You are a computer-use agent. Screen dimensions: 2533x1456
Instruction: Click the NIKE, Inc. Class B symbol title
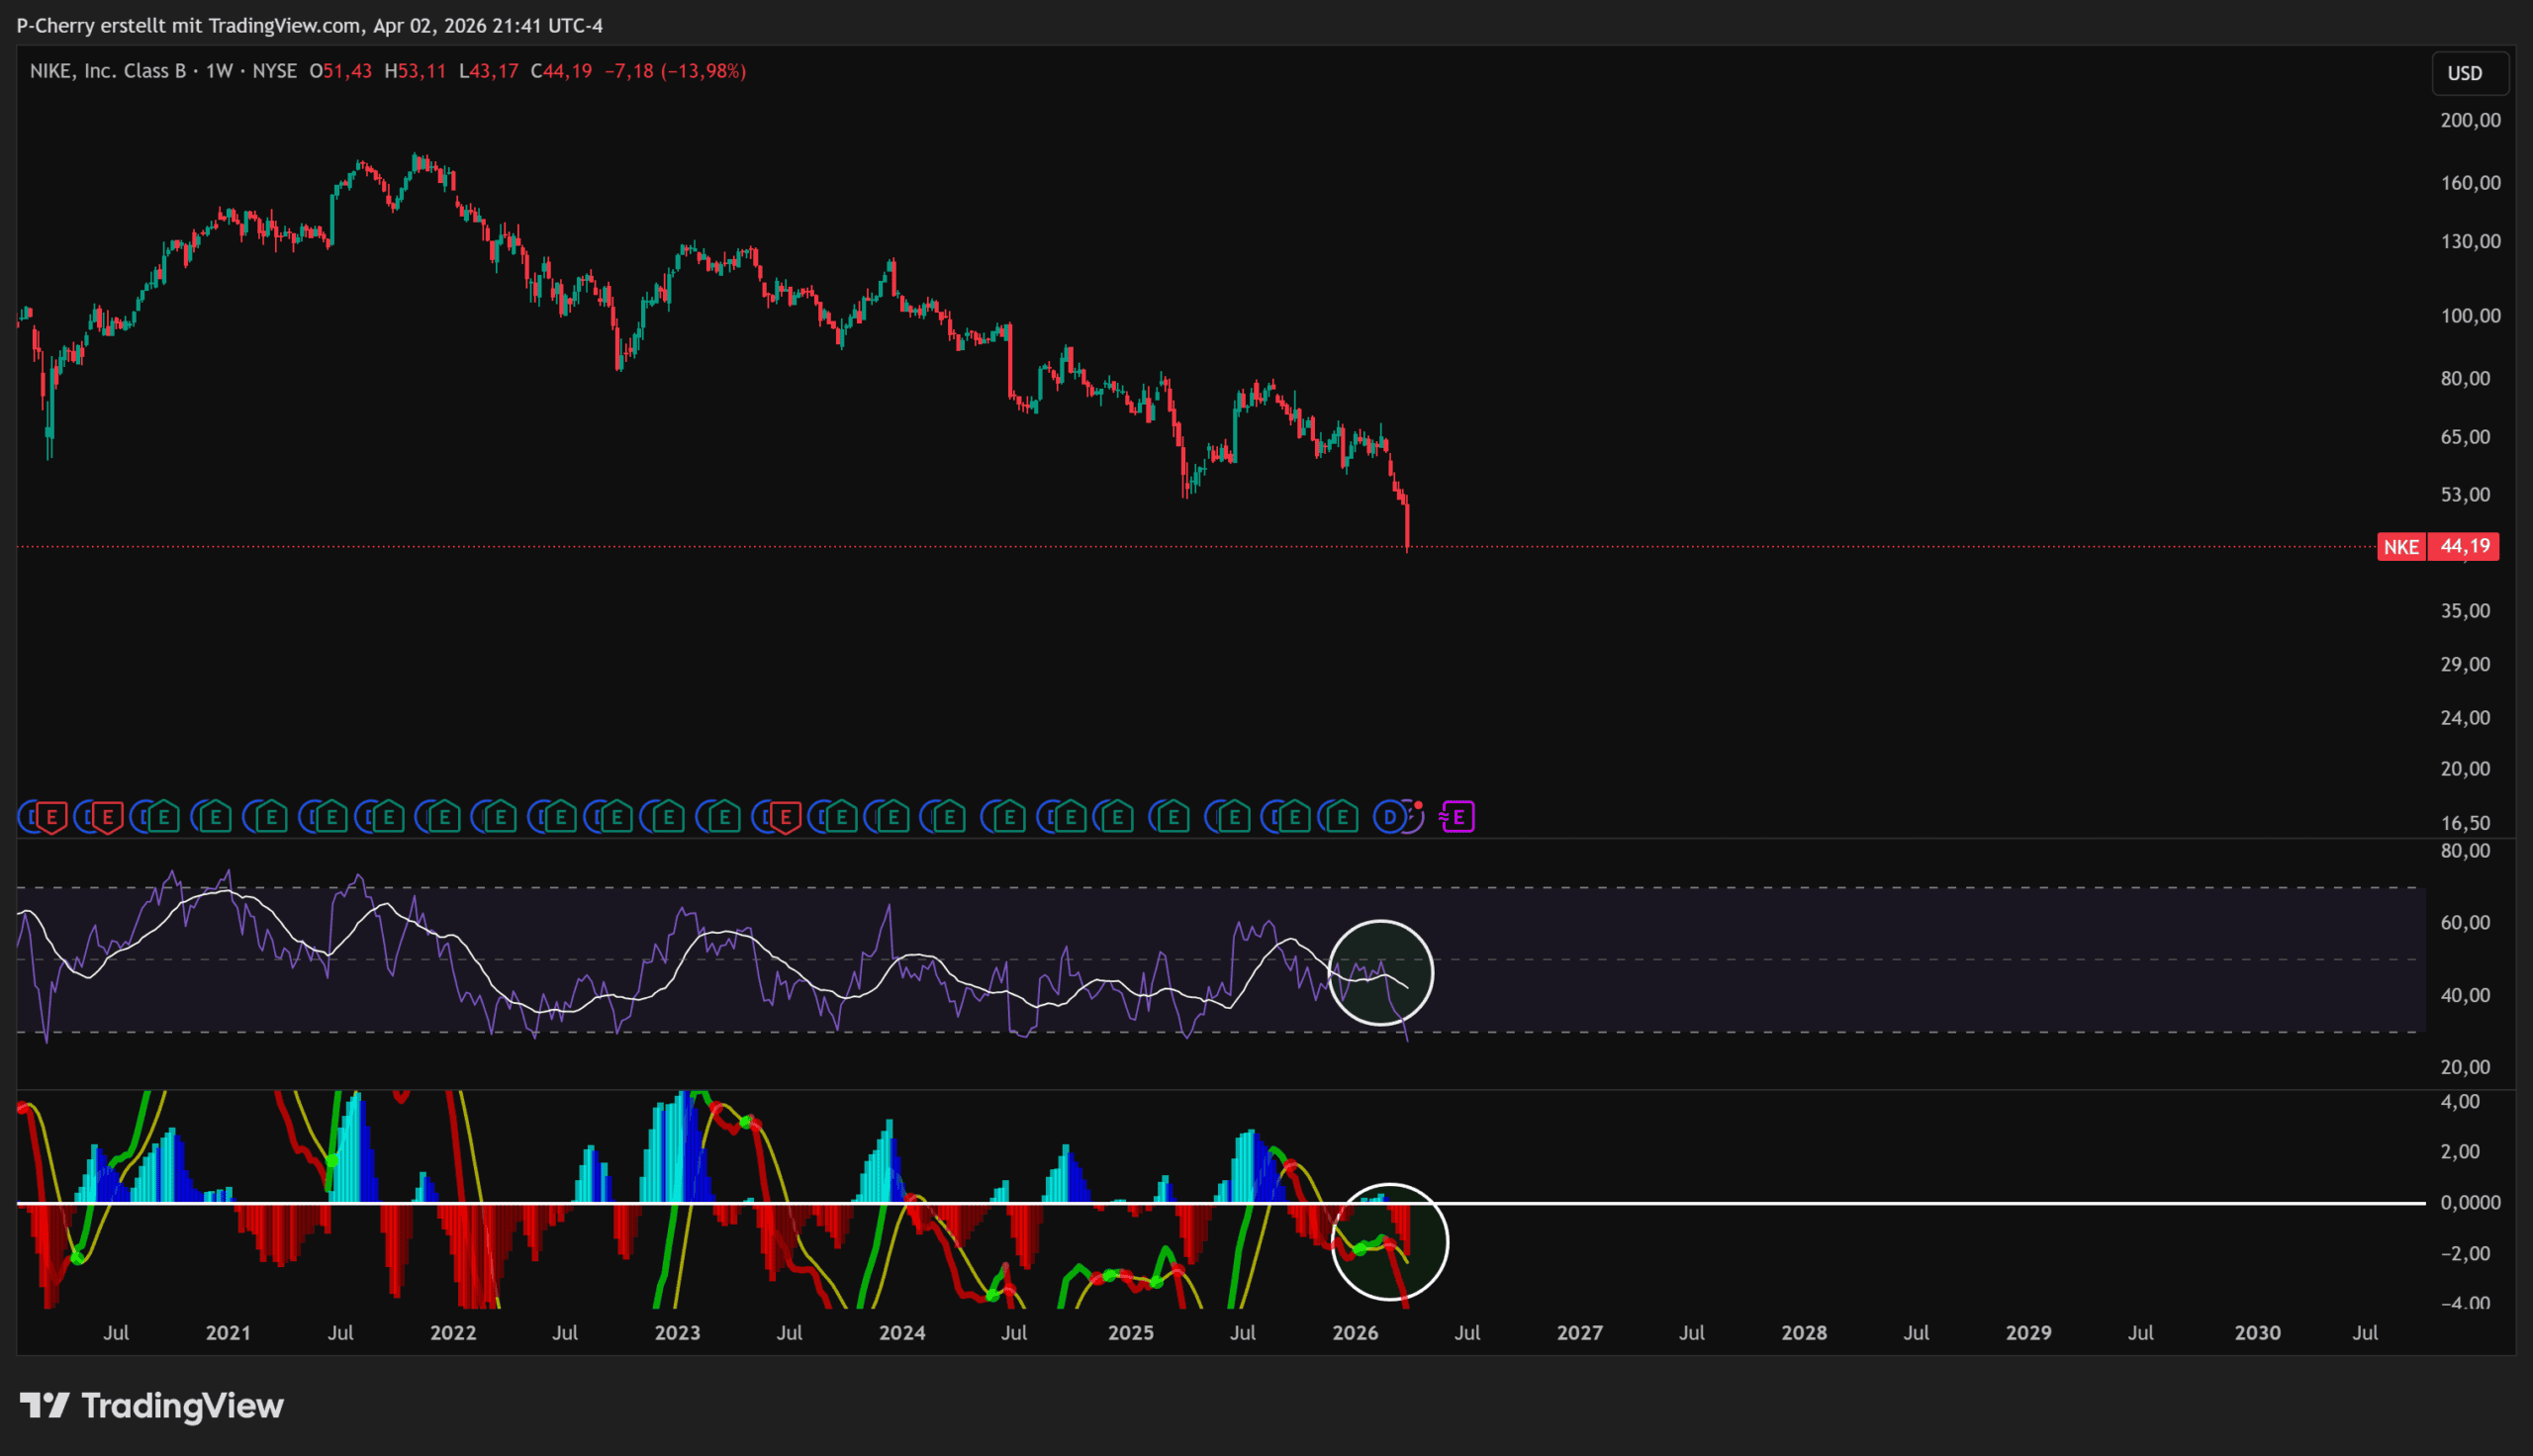click(x=108, y=71)
